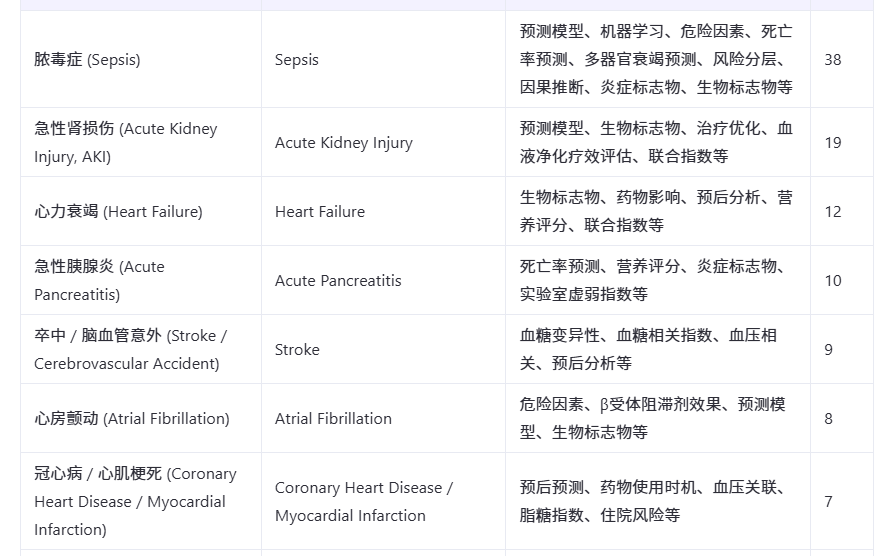This screenshot has width=890, height=556.
Task: Select the count cell showing 38
Action: click(842, 60)
